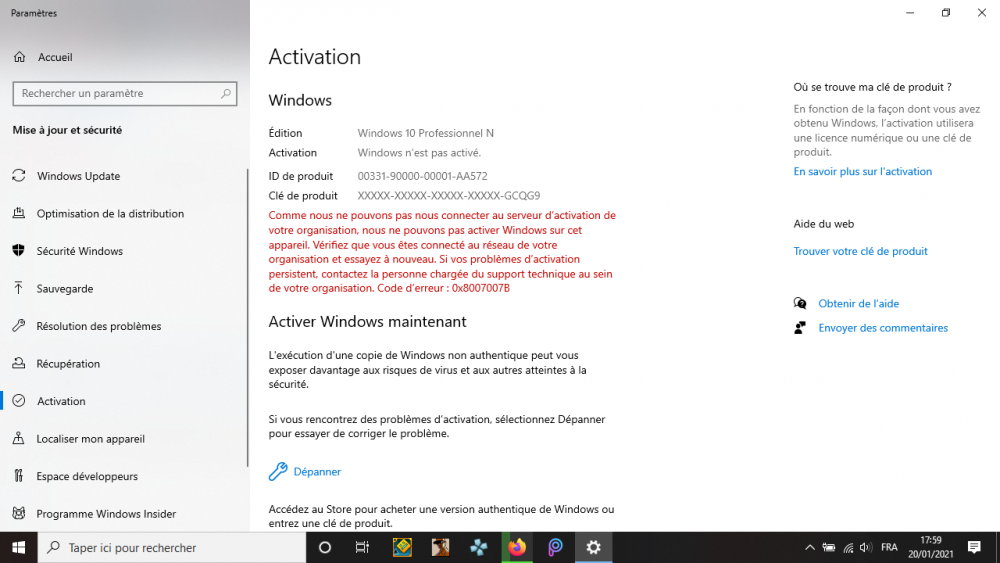1000x563 pixels.
Task: Click Obtenir de l'aide link
Action: (858, 303)
